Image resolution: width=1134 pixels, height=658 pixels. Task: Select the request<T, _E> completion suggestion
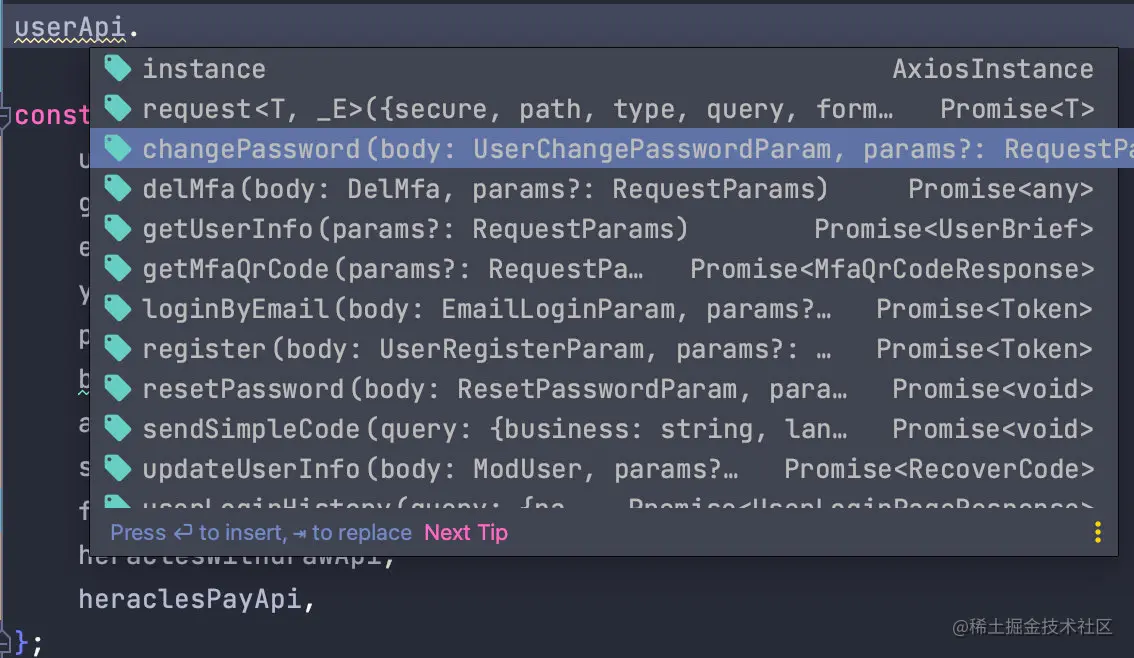604,108
